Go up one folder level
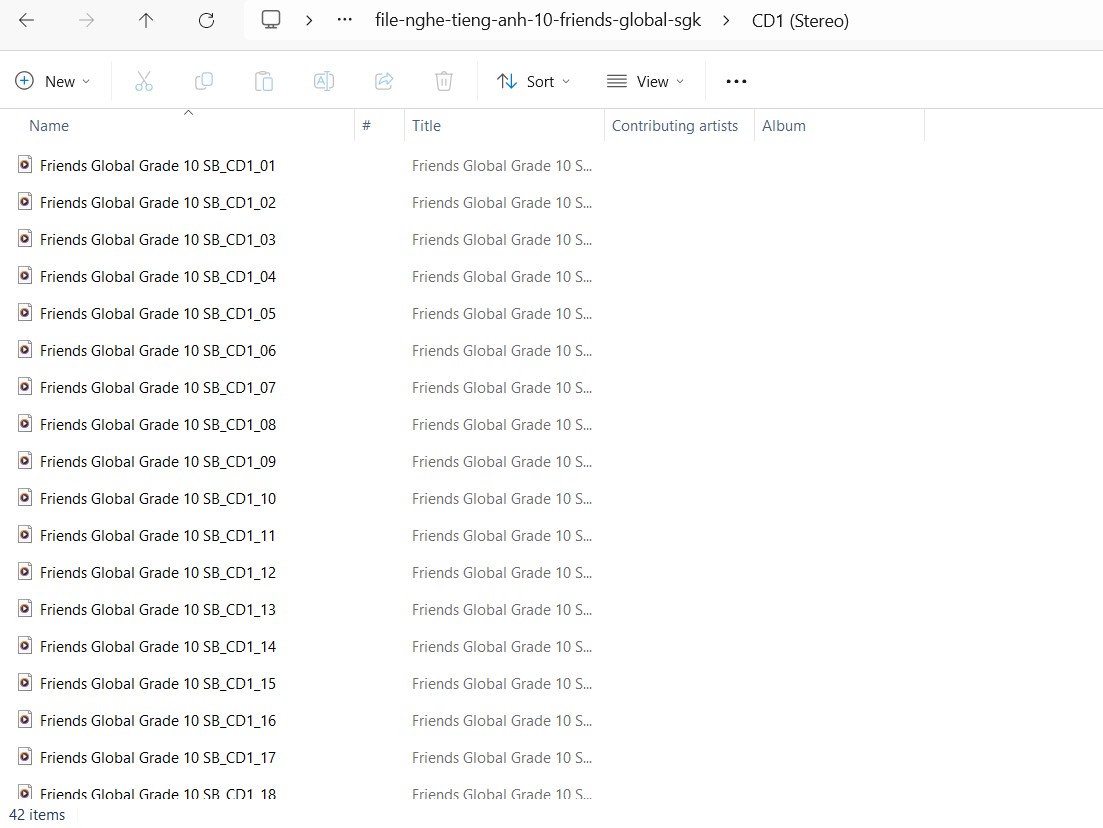1103x828 pixels. tap(145, 20)
